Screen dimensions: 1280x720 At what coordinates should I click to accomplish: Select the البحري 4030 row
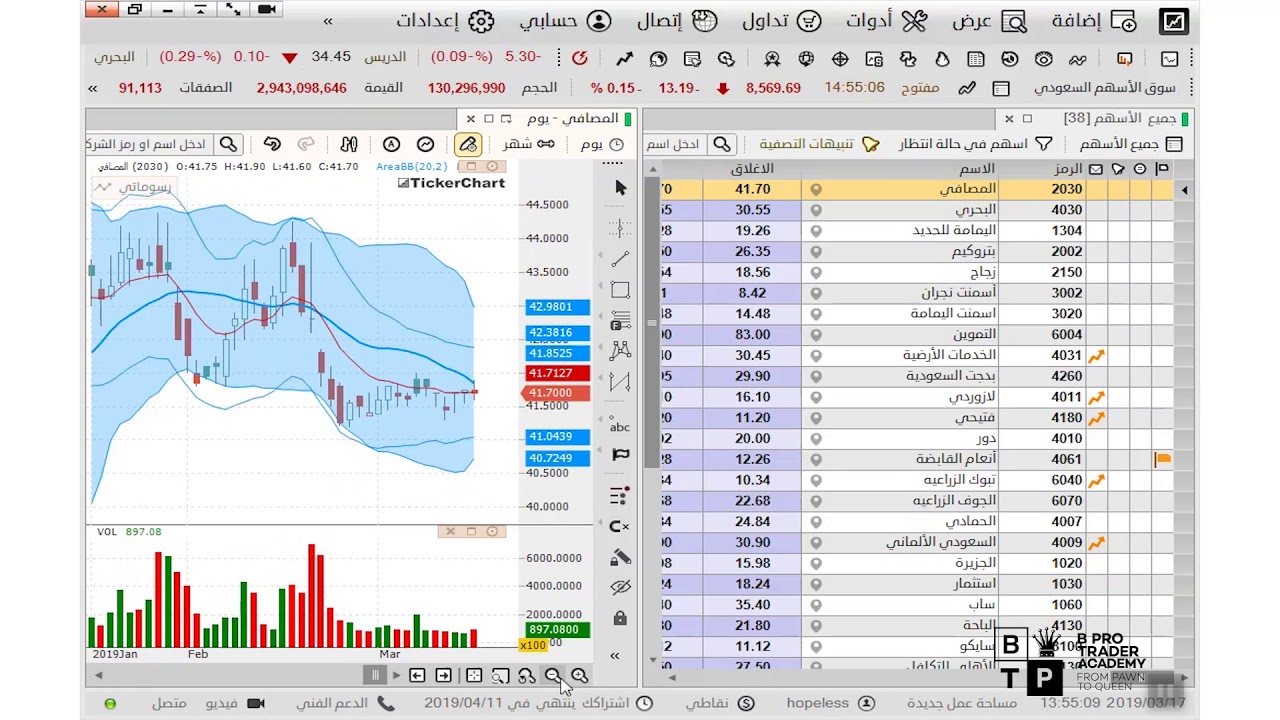(x=916, y=210)
